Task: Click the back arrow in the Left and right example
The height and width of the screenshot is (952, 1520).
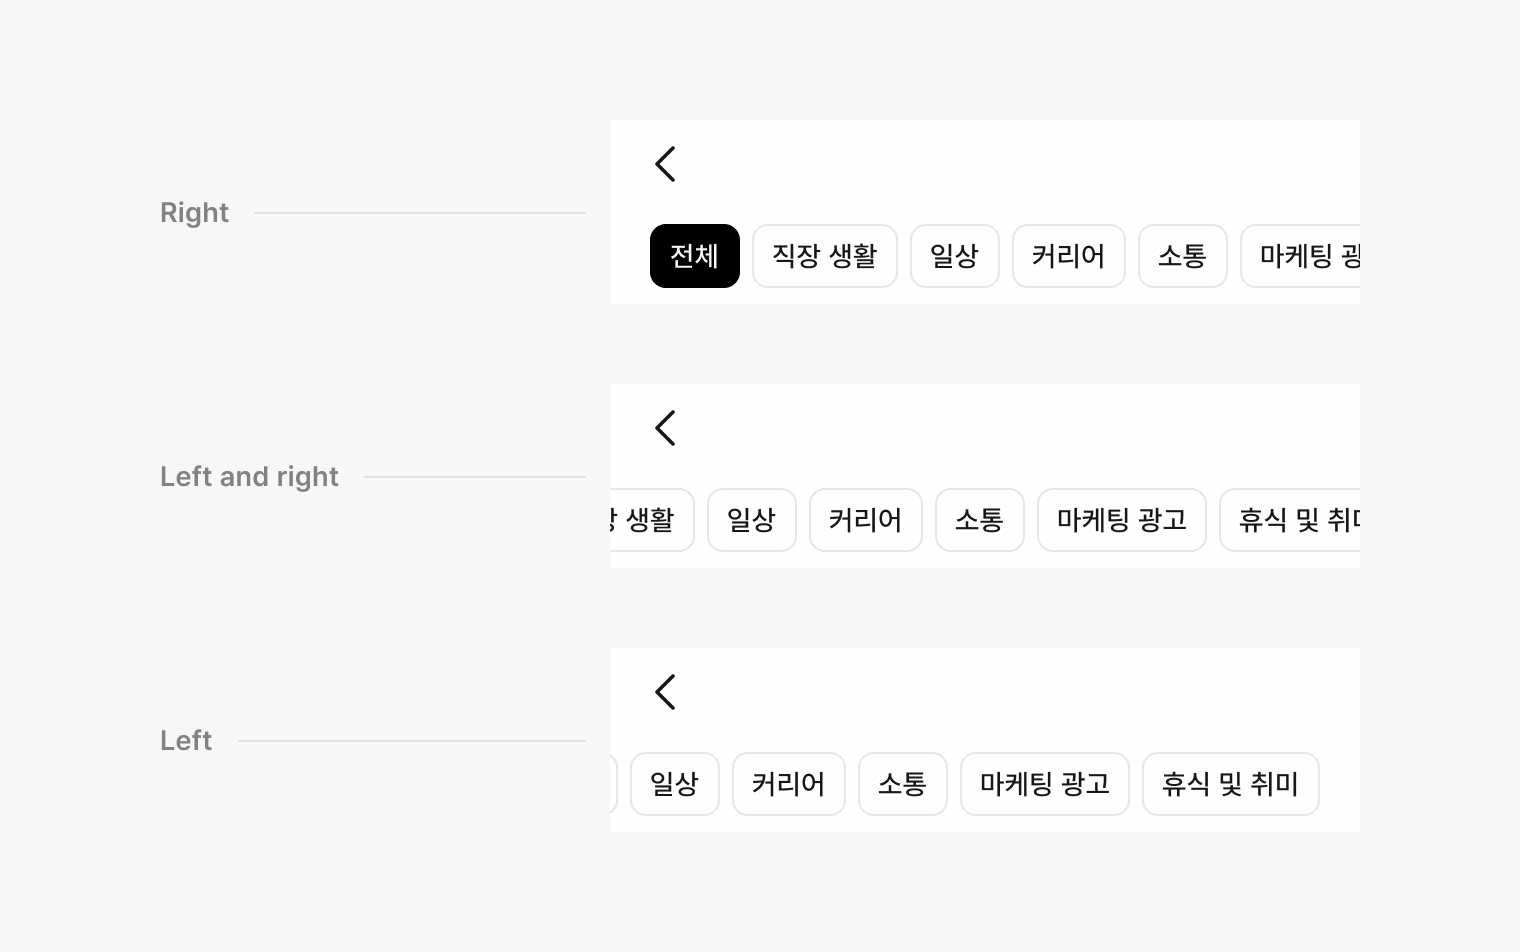Action: coord(665,428)
